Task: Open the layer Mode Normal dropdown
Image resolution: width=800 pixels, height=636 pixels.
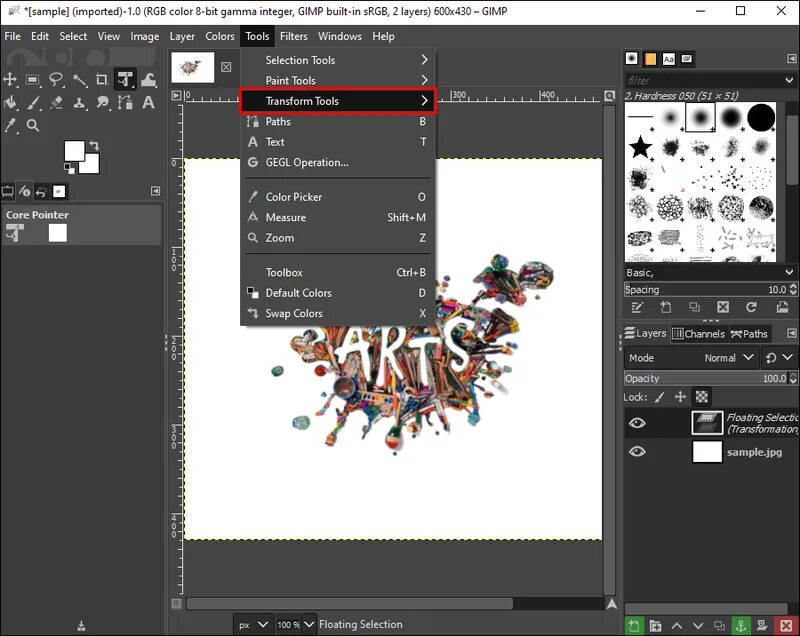Action: point(691,358)
